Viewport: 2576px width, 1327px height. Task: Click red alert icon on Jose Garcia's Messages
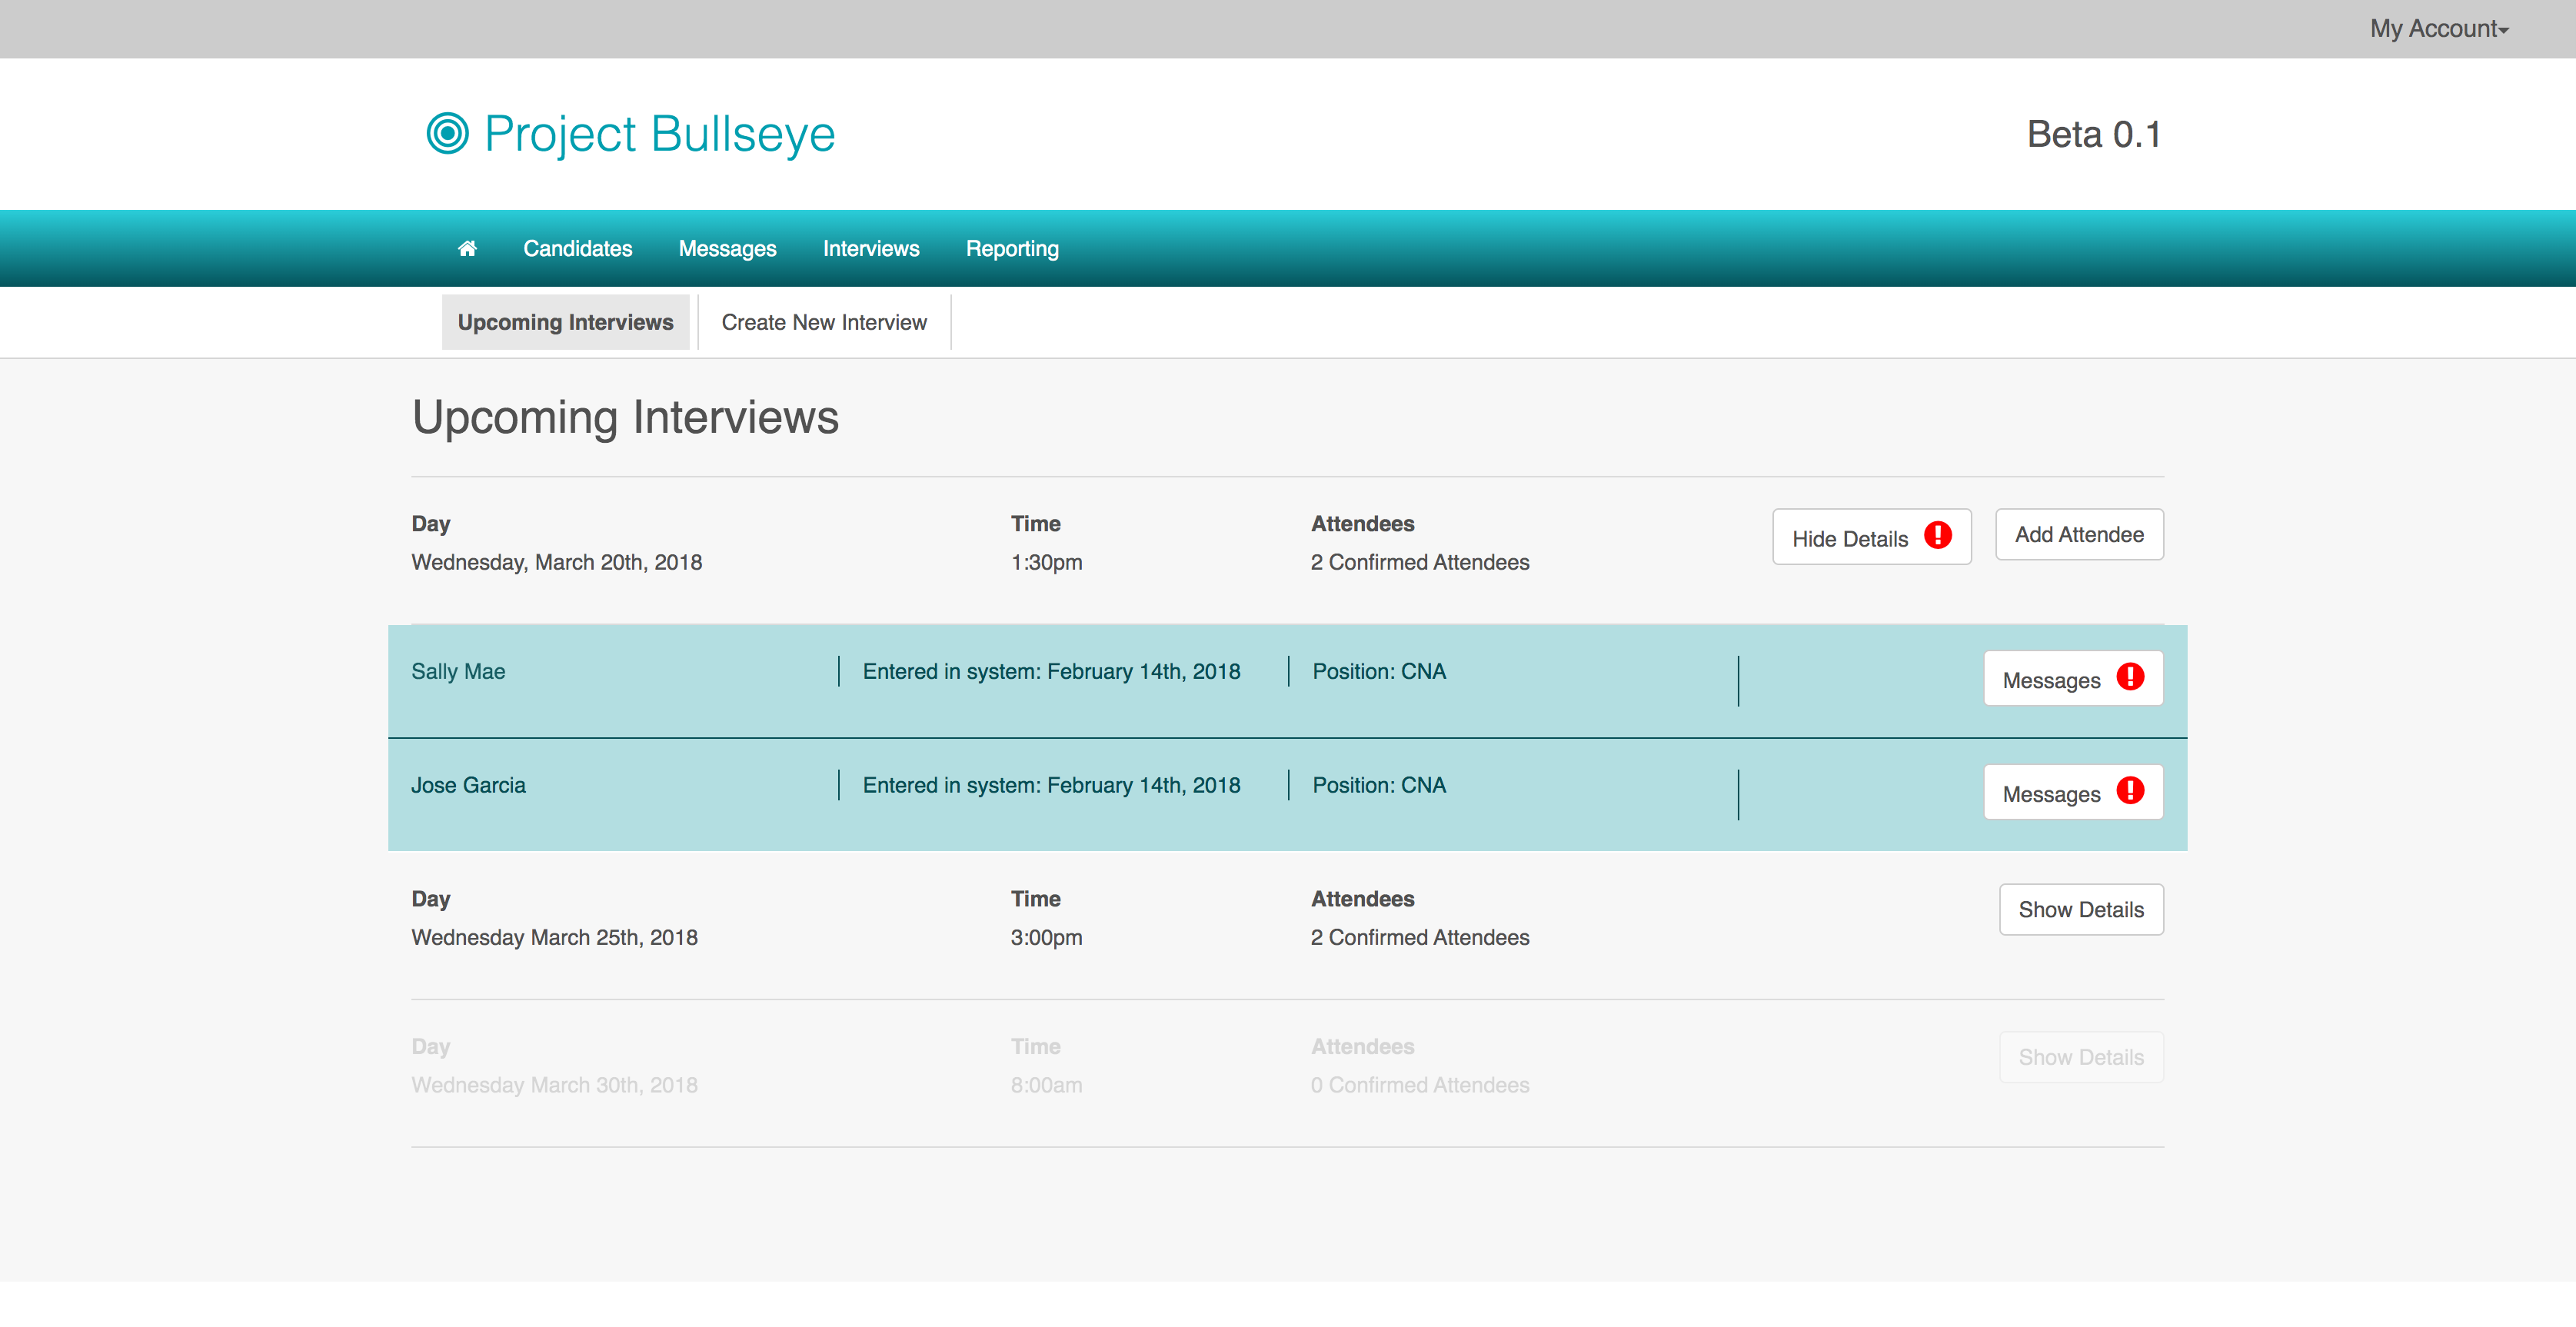(2130, 791)
